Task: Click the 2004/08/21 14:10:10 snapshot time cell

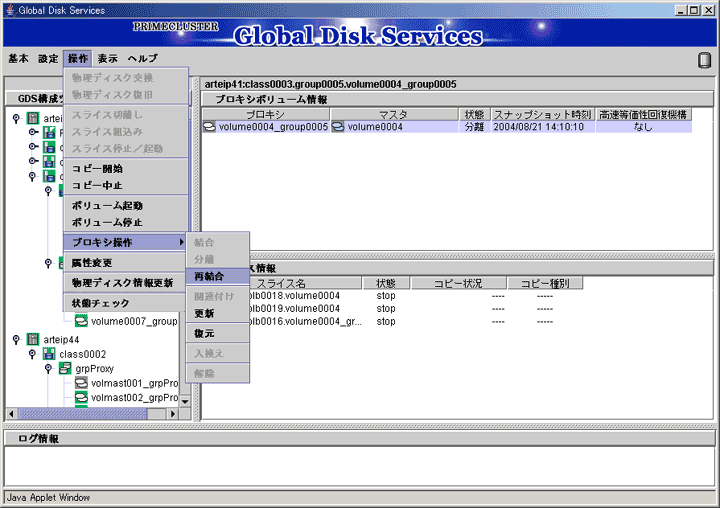Action: [x=543, y=127]
